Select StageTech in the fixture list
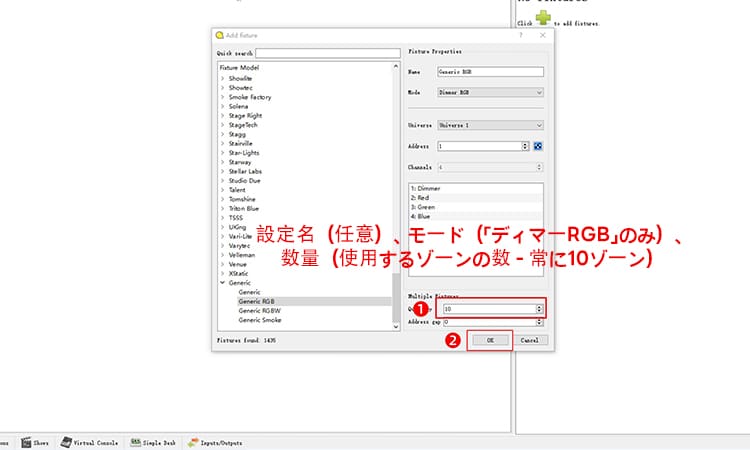The height and width of the screenshot is (450, 750). click(x=243, y=125)
